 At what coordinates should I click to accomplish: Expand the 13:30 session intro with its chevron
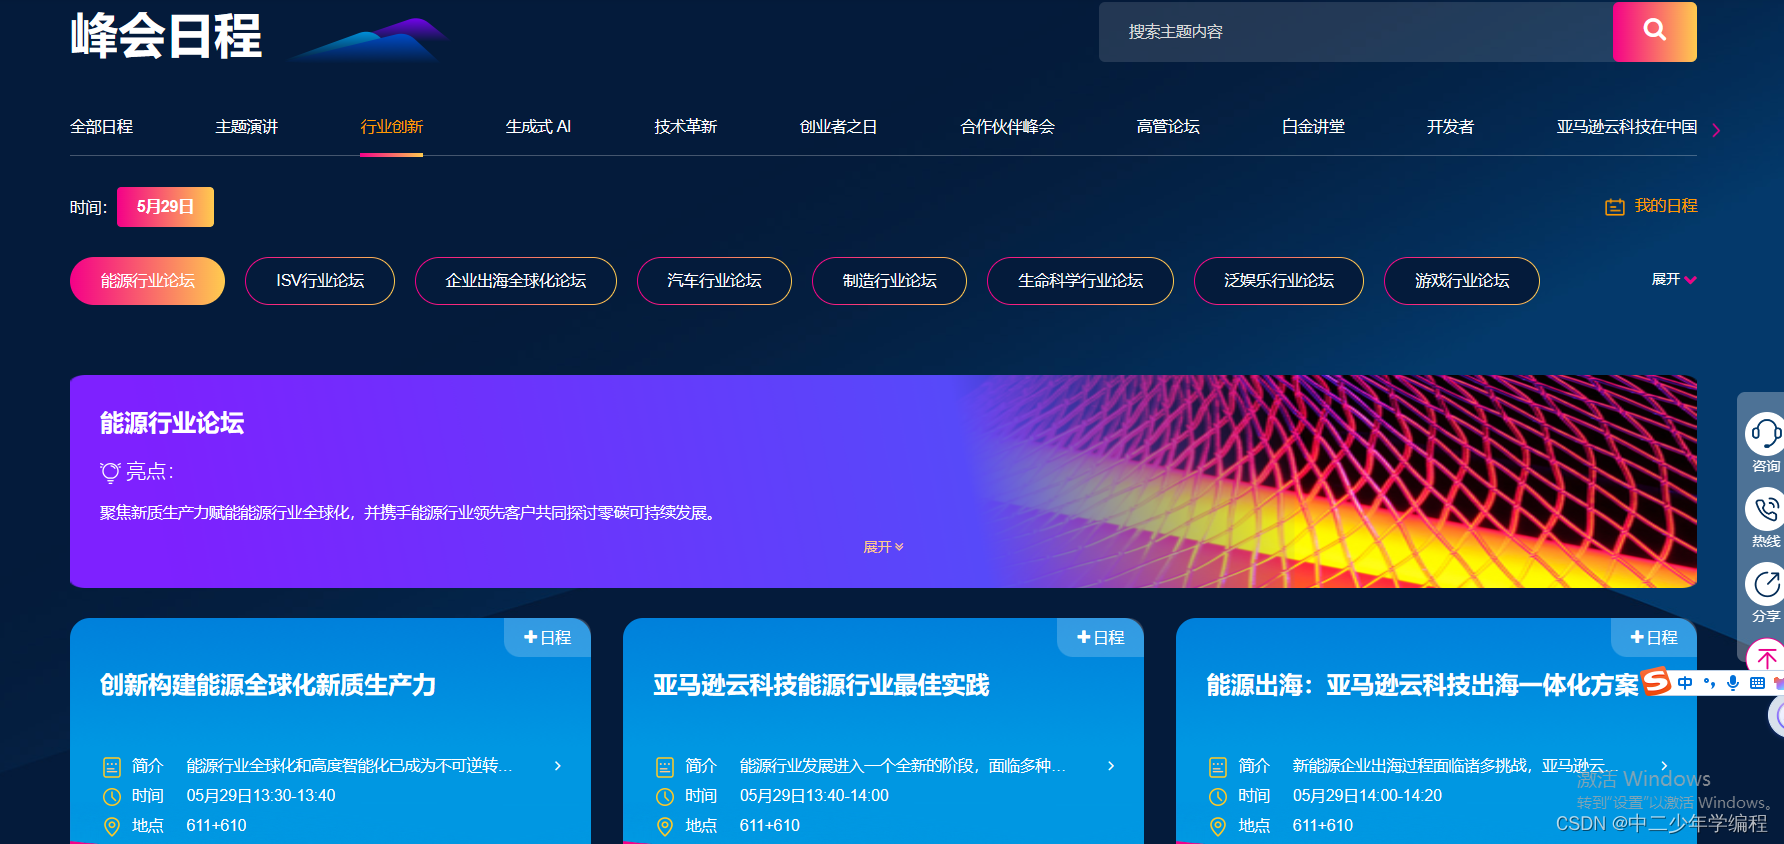(558, 766)
